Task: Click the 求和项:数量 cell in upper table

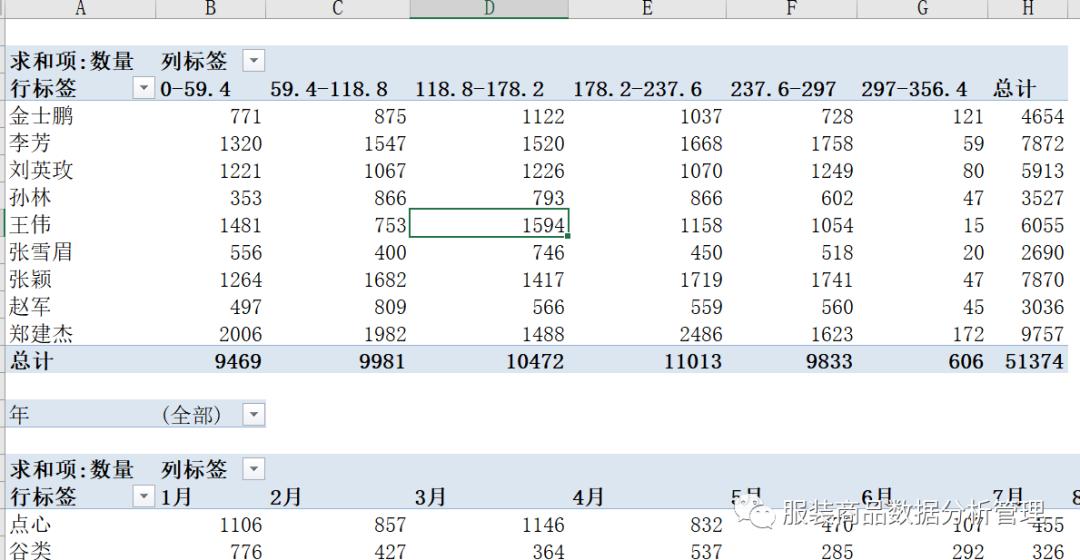Action: [x=72, y=61]
